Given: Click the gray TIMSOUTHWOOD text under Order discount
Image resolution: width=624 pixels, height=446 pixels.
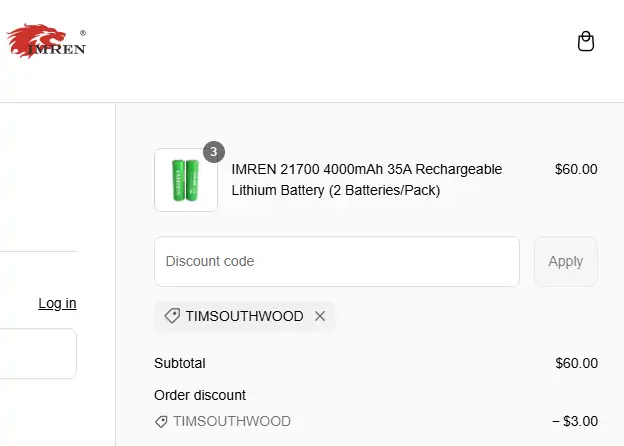Looking at the screenshot, I should 232,421.
